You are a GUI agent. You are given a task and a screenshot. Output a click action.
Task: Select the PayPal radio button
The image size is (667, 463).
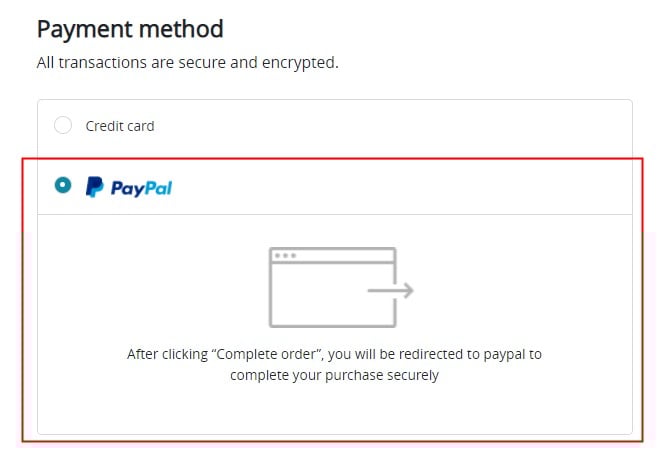(63, 185)
